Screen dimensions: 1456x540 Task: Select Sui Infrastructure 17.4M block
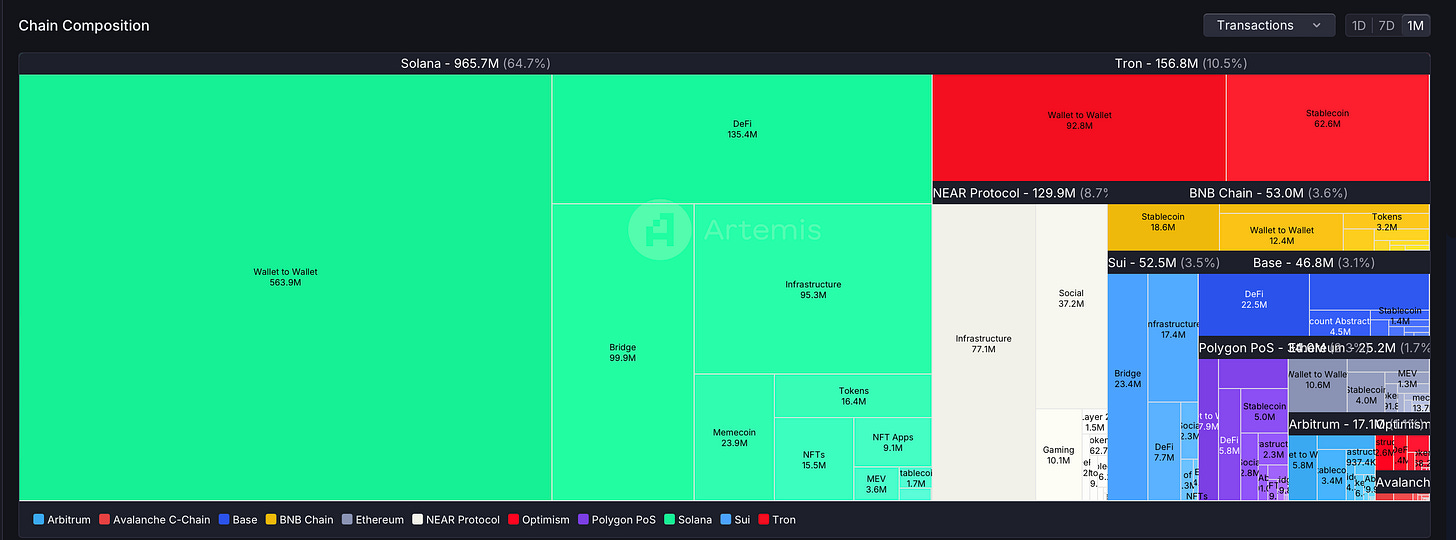coord(1173,337)
